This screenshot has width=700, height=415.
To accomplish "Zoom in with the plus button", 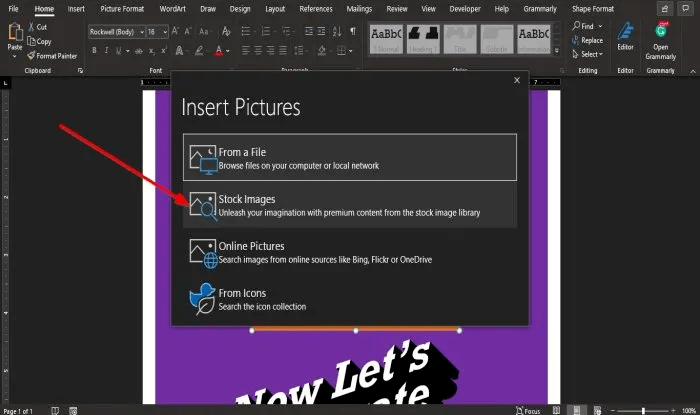I will (673, 411).
